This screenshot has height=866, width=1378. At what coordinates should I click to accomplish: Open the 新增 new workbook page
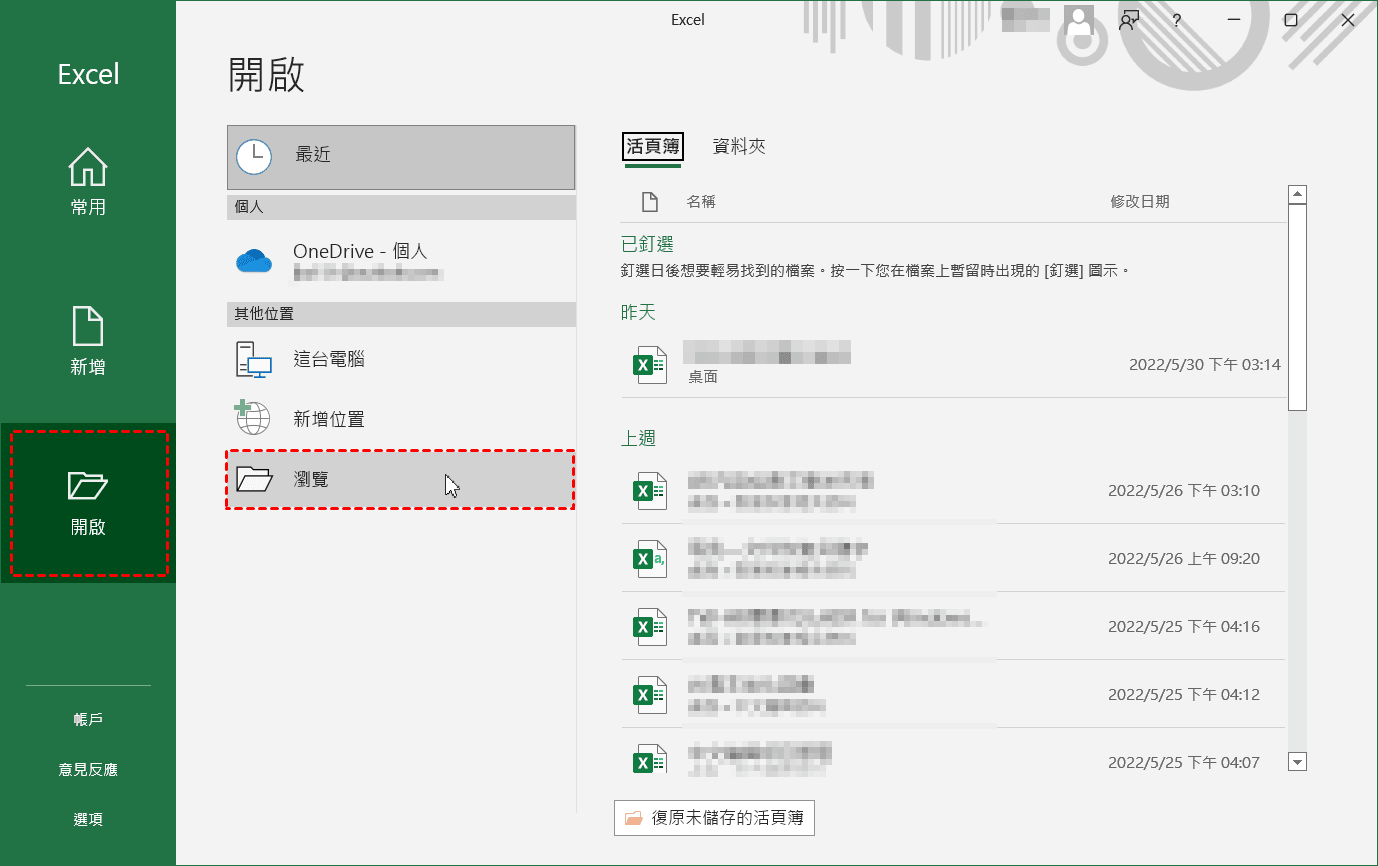pos(88,342)
